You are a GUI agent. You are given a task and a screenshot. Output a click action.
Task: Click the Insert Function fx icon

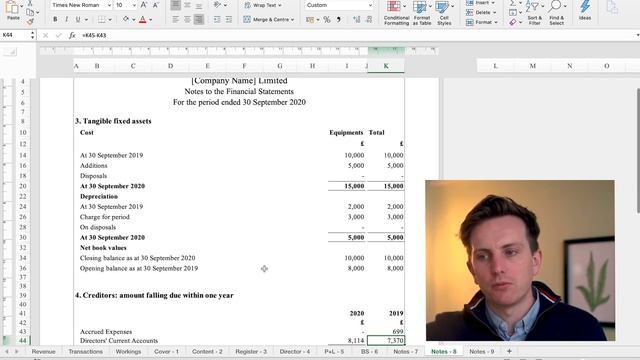(x=72, y=36)
